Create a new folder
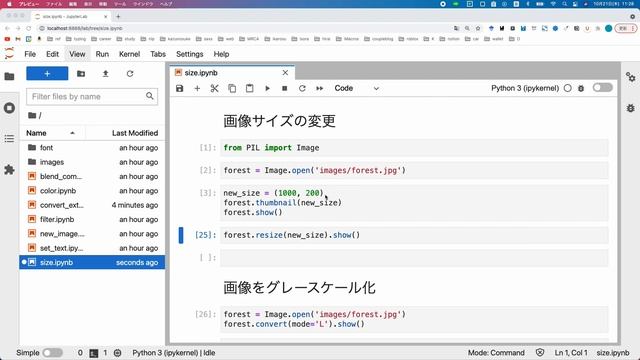 (x=81, y=74)
